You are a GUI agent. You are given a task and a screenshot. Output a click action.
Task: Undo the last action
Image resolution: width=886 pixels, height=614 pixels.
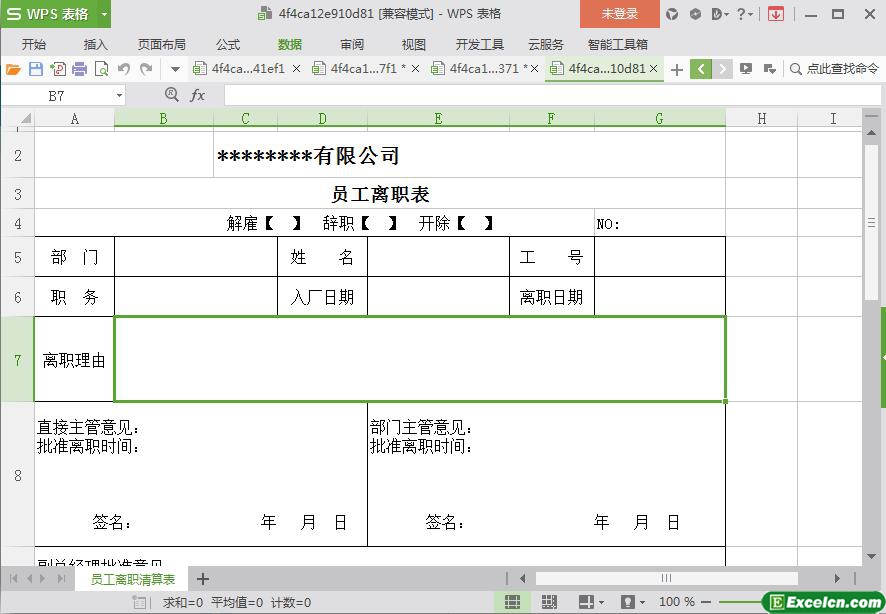click(124, 69)
